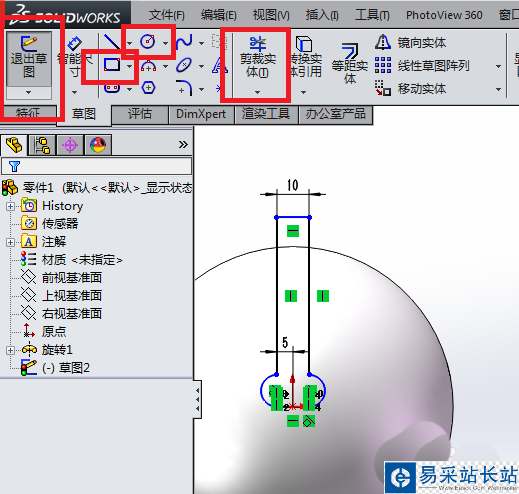Open the 工具(T) menu
The height and width of the screenshot is (494, 519).
tap(372, 15)
